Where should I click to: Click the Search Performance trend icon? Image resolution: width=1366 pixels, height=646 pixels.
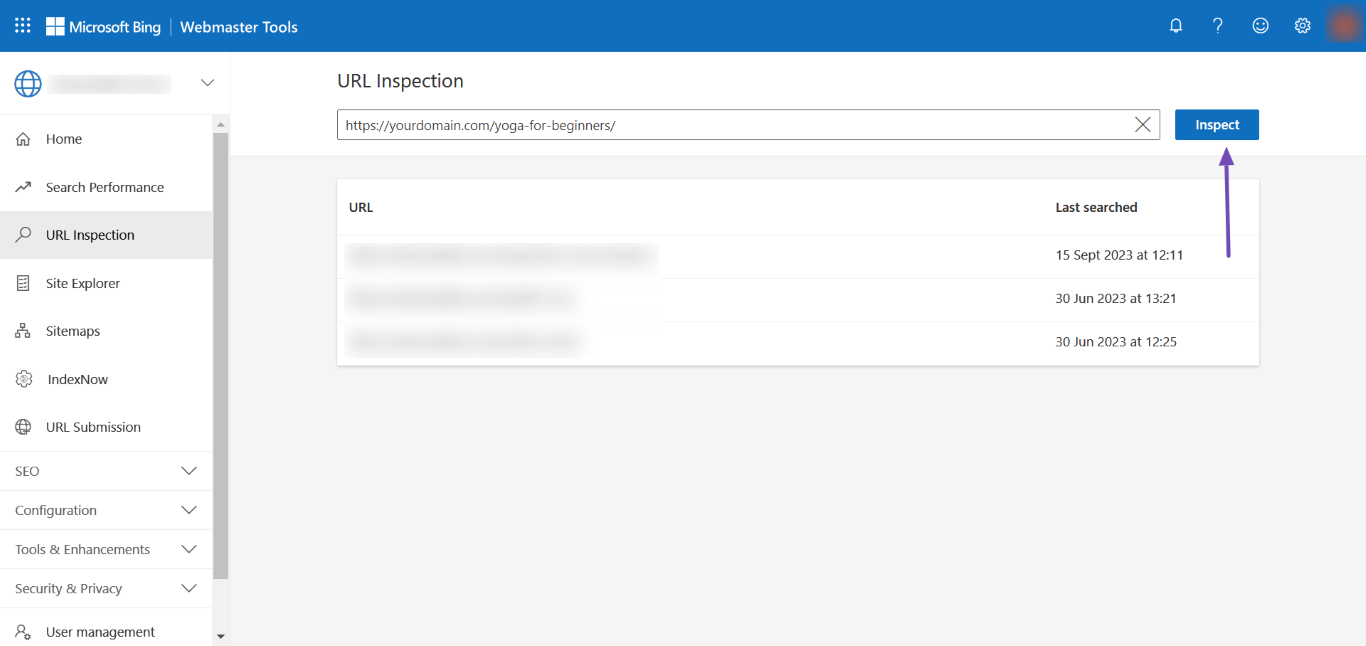point(23,187)
